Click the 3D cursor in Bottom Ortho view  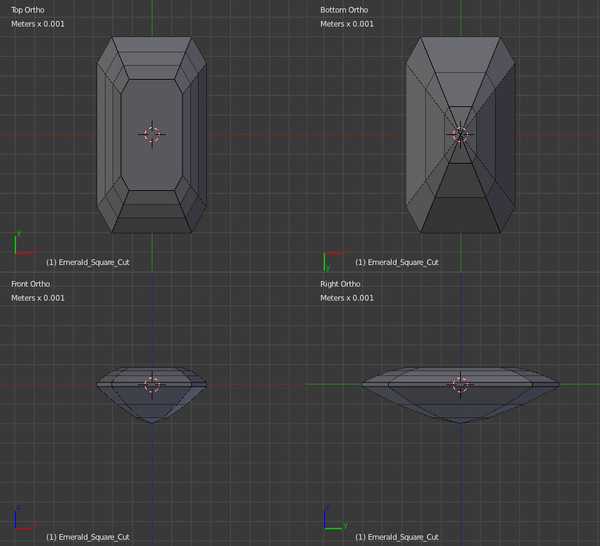tap(460, 134)
